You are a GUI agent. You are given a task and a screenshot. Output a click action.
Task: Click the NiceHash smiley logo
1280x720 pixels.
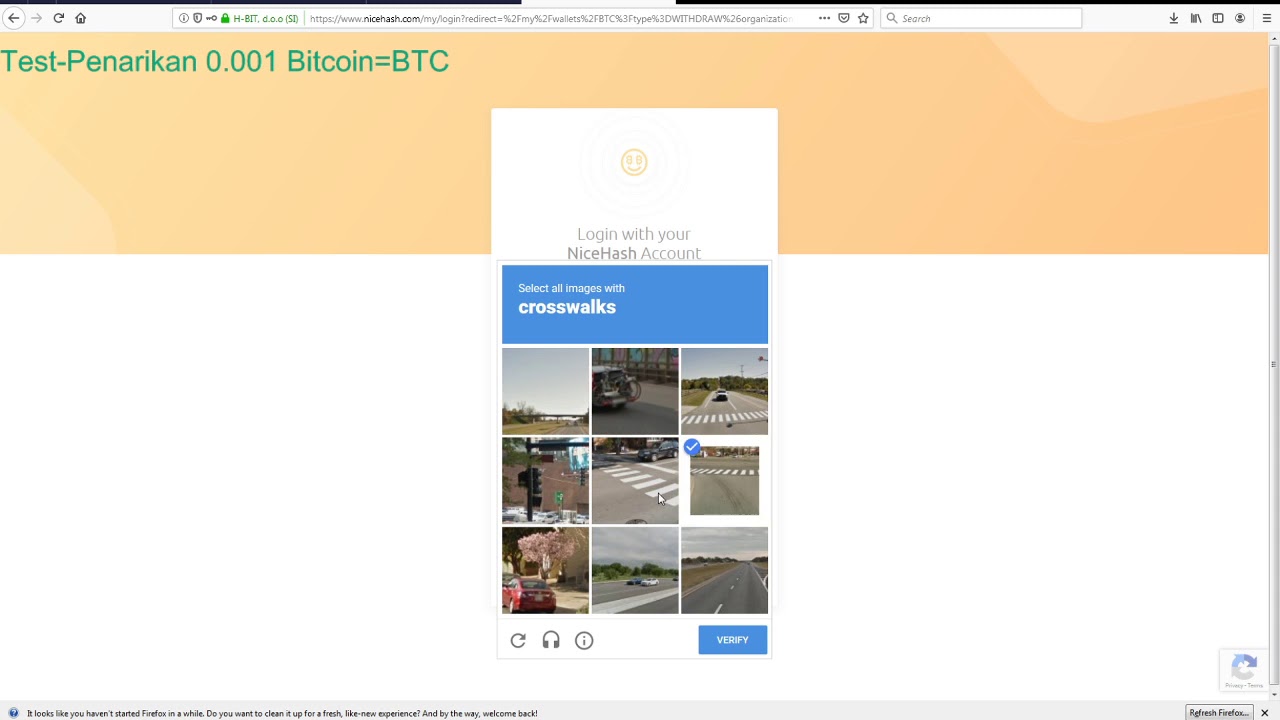[x=634, y=162]
